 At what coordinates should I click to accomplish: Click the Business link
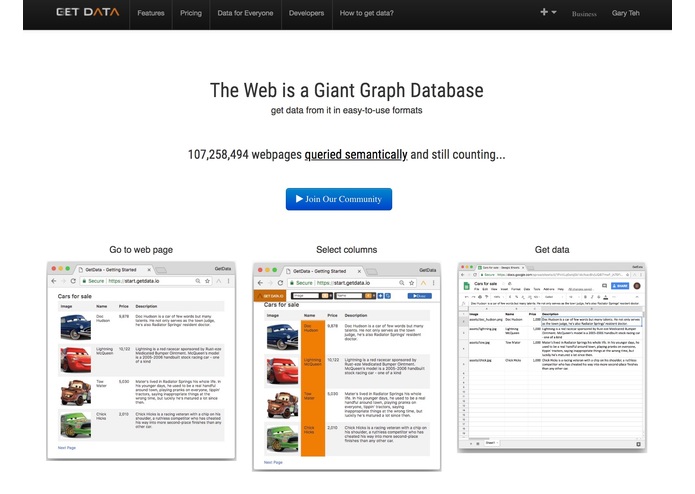(584, 14)
